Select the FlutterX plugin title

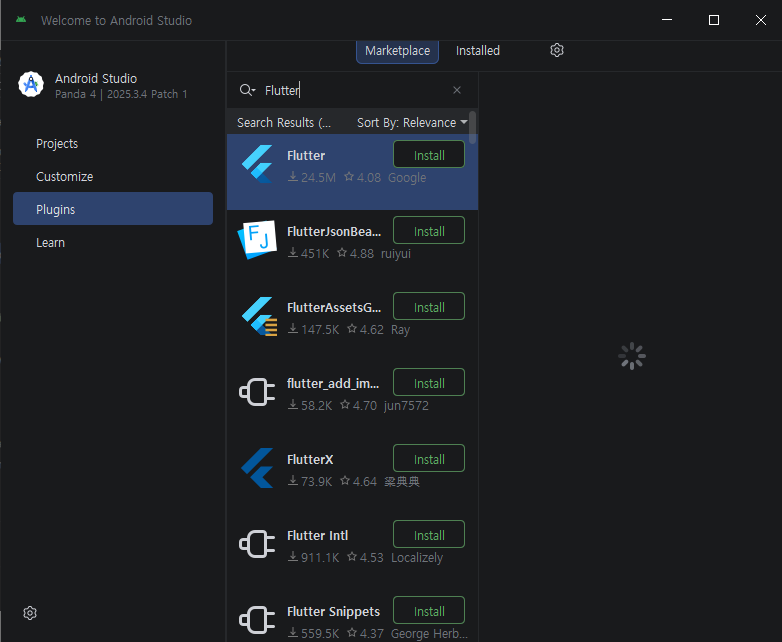(310, 459)
